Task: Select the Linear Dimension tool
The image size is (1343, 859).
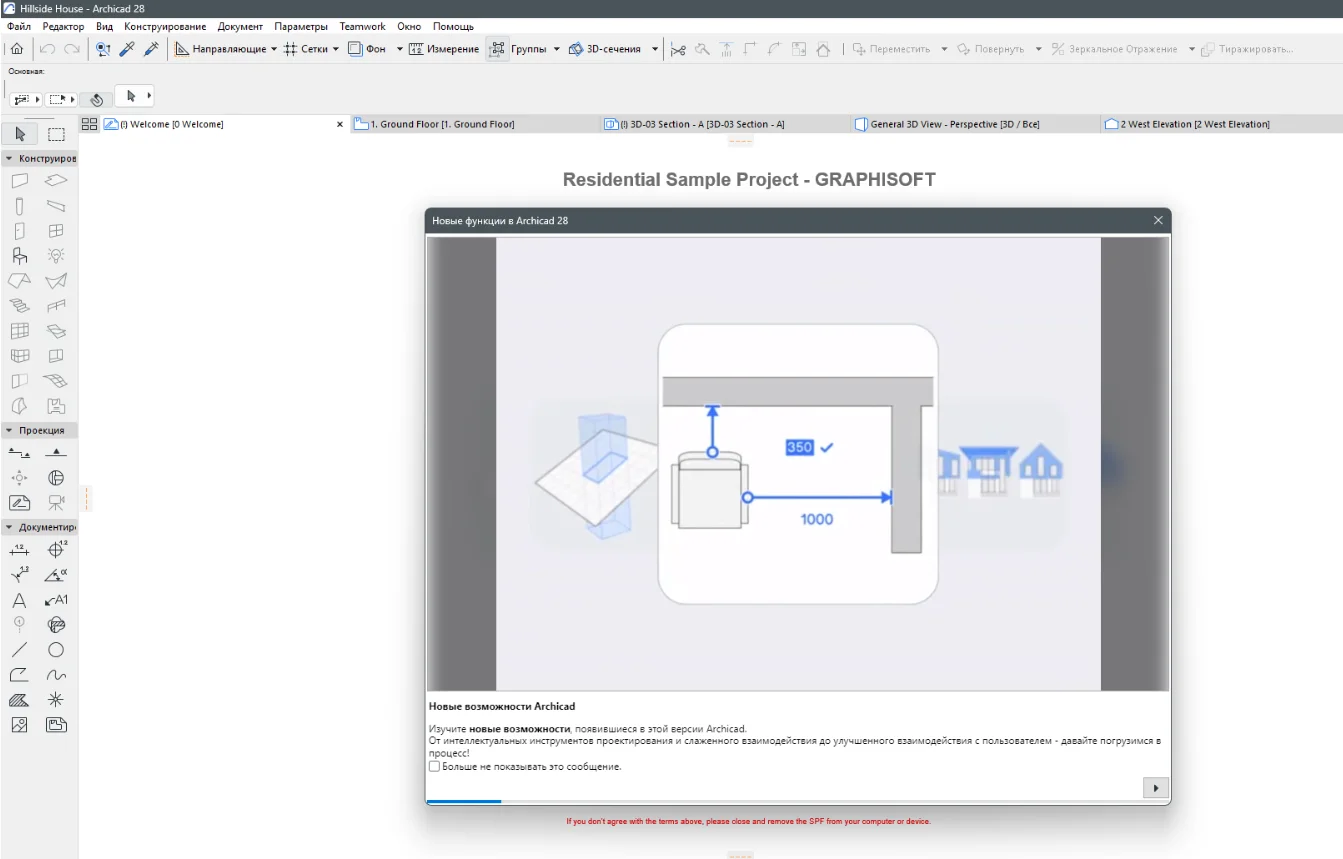Action: (19, 550)
